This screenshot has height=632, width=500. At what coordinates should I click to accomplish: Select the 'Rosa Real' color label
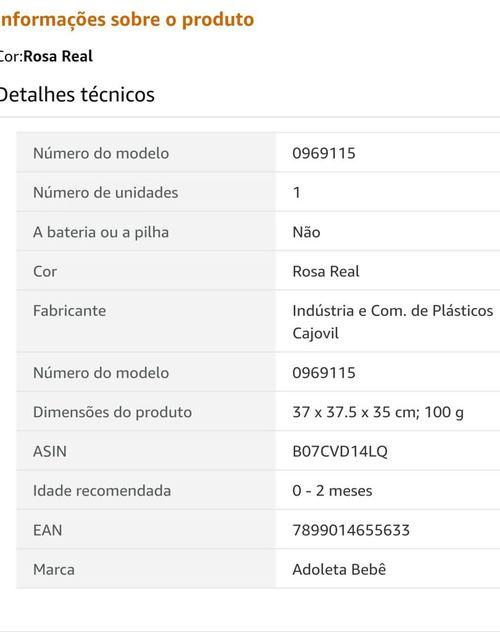coord(58,56)
